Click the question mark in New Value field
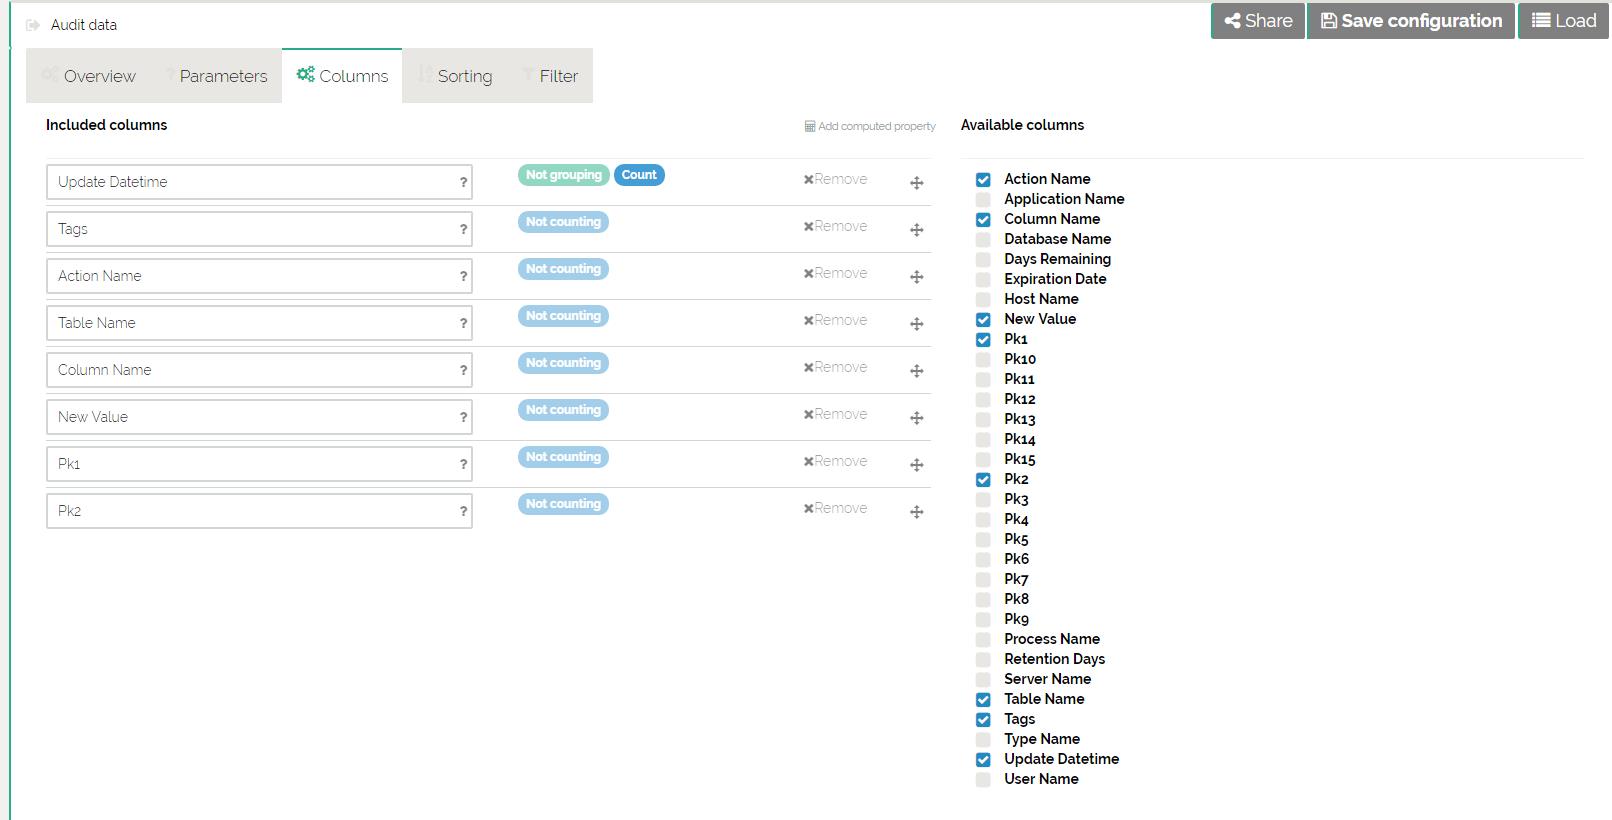 click(463, 418)
